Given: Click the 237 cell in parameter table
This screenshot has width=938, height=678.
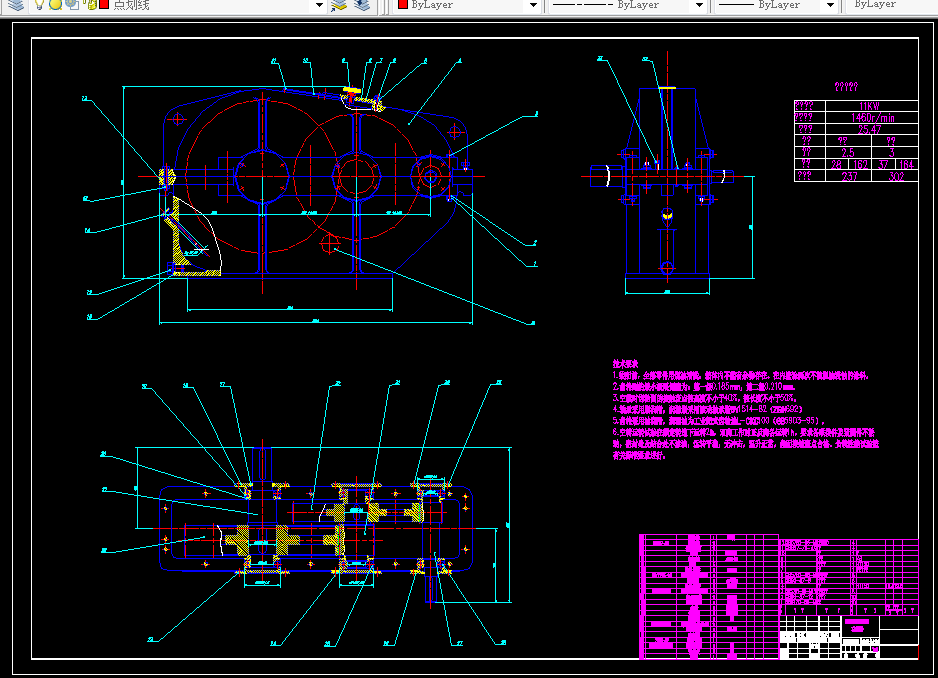Looking at the screenshot, I should coord(849,176).
